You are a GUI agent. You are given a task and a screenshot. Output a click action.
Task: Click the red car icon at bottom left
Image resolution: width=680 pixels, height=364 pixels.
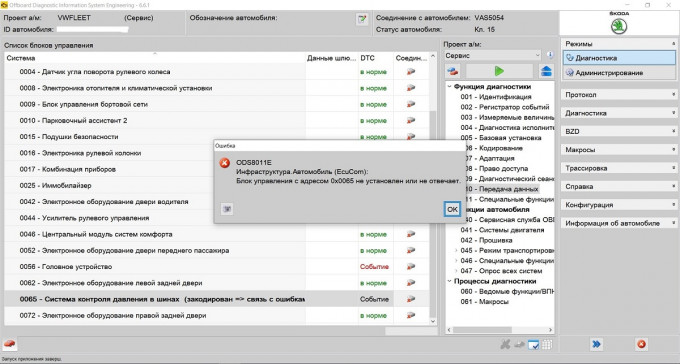click(10, 344)
